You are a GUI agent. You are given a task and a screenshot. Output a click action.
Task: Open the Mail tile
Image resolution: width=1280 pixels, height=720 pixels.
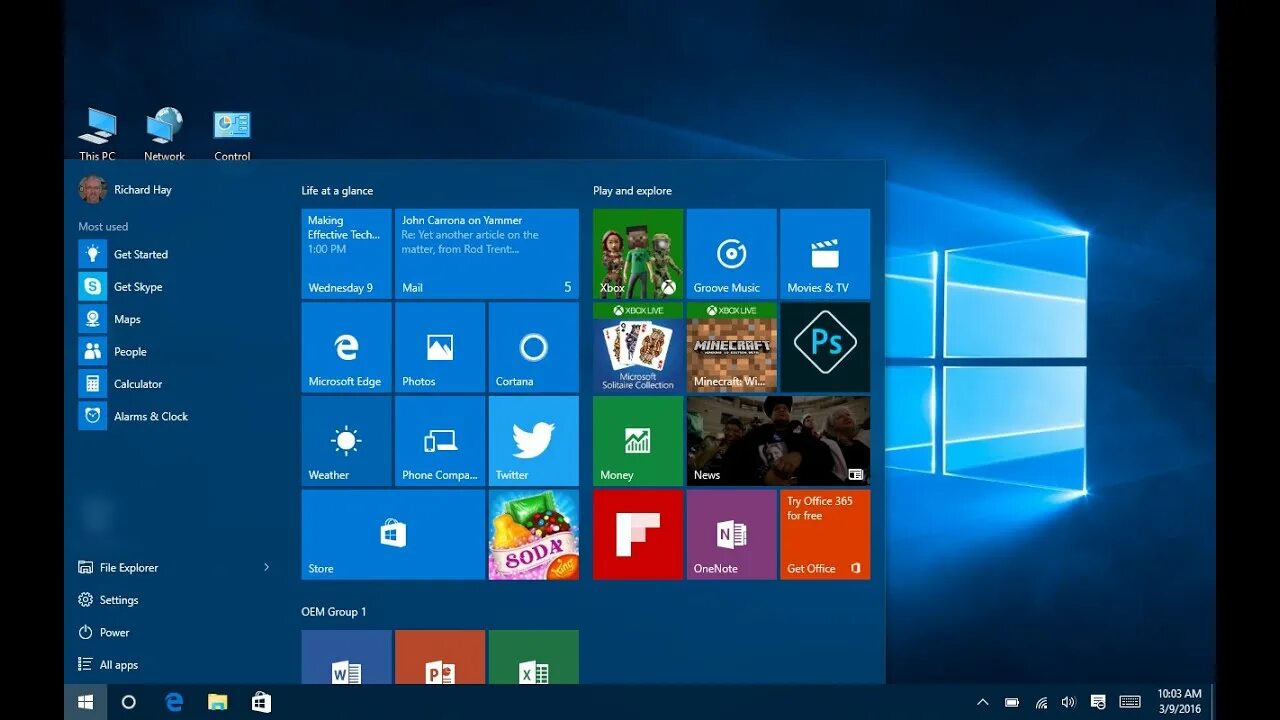(487, 254)
